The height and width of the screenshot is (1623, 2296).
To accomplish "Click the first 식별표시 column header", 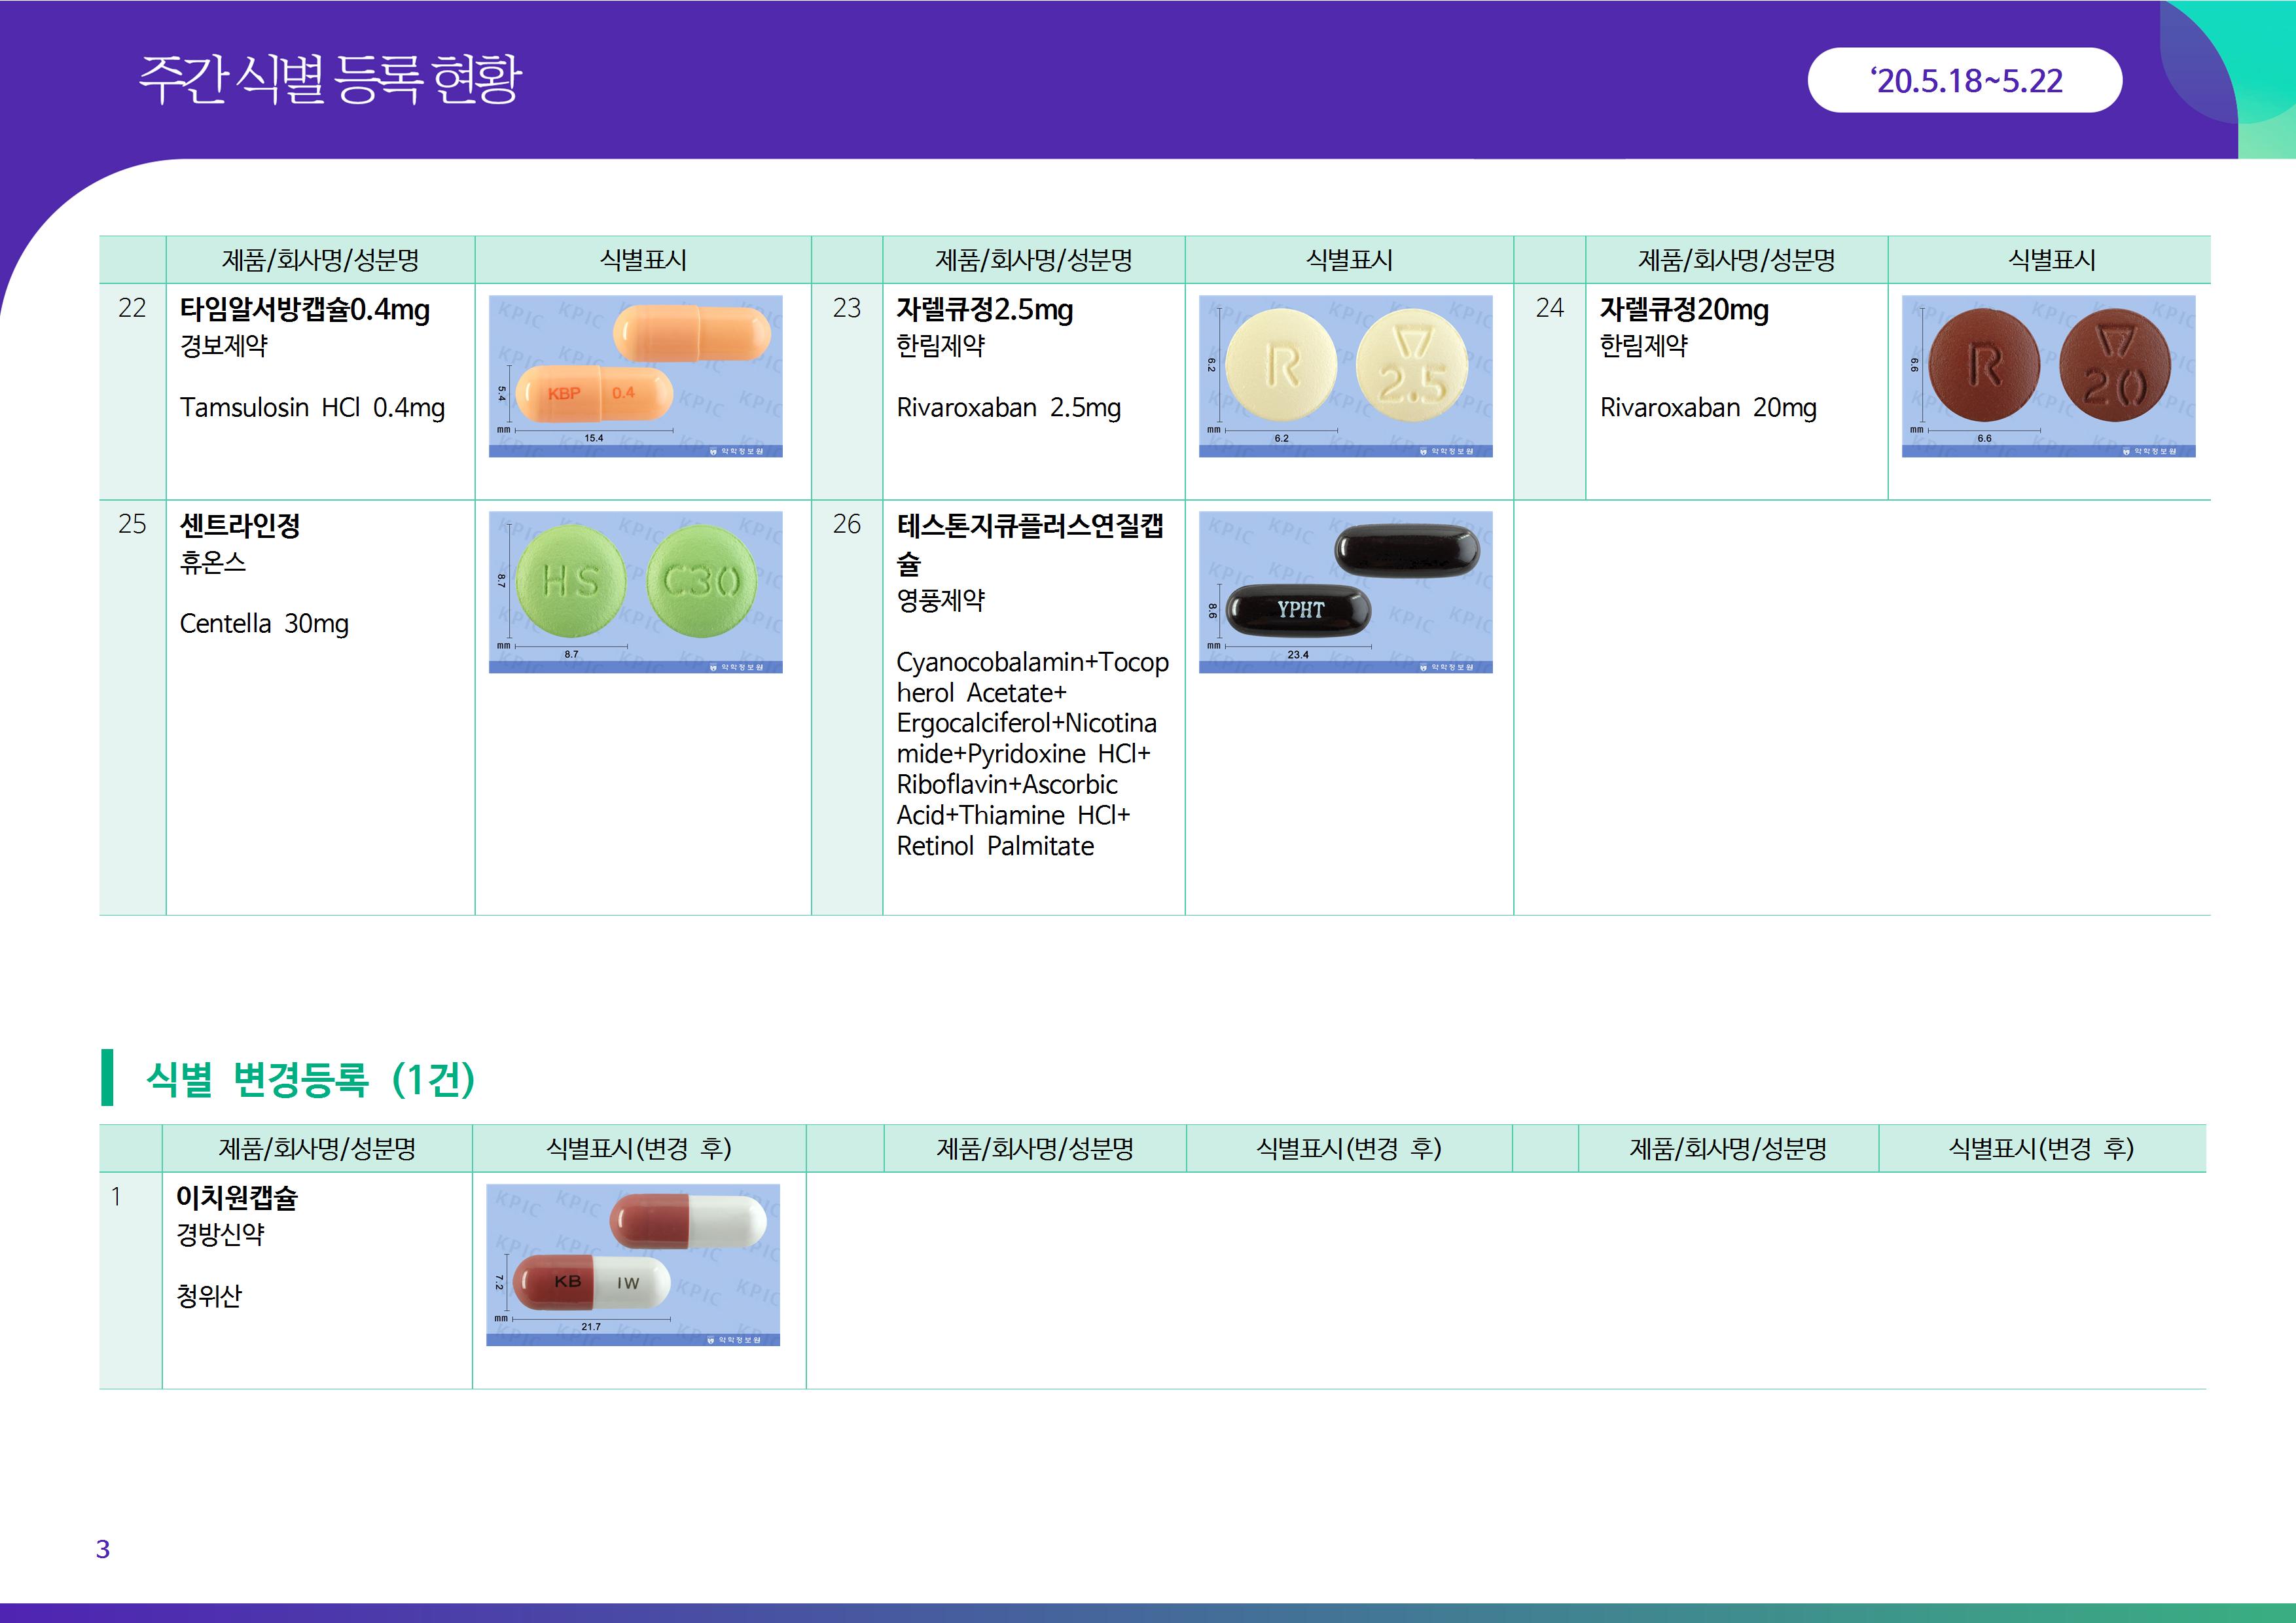I will (x=643, y=260).
